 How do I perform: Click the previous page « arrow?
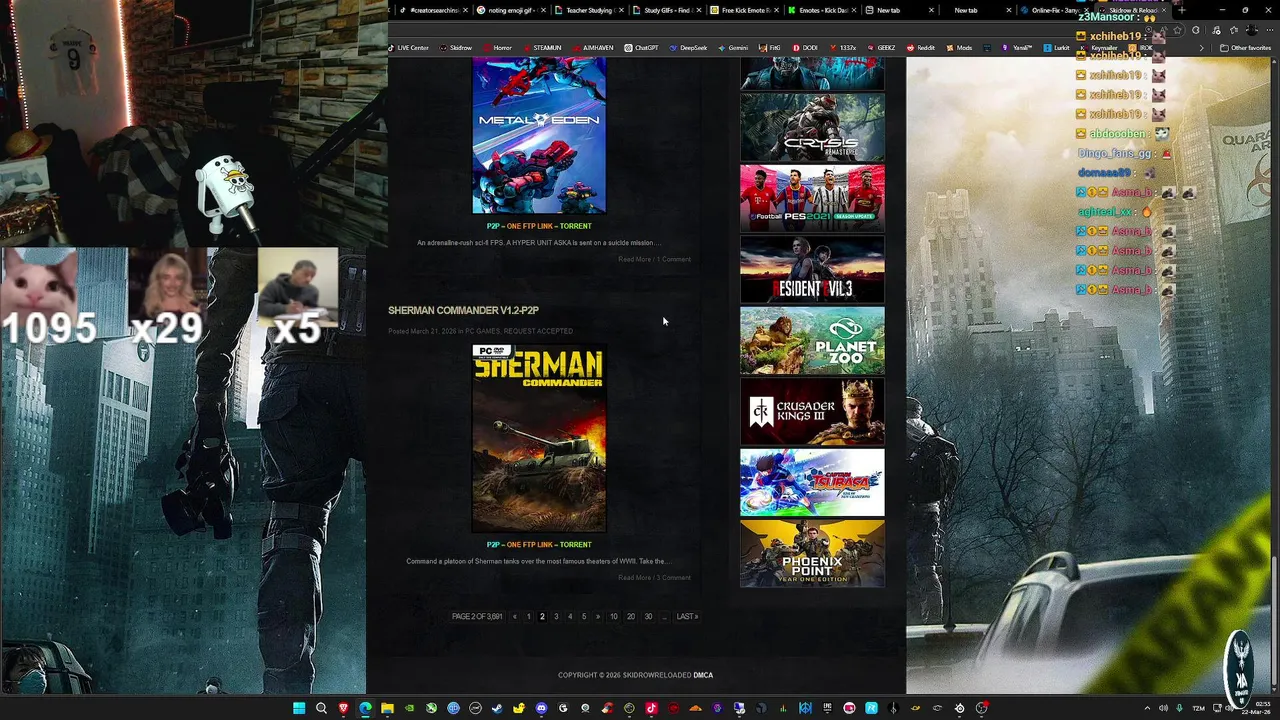[x=515, y=616]
